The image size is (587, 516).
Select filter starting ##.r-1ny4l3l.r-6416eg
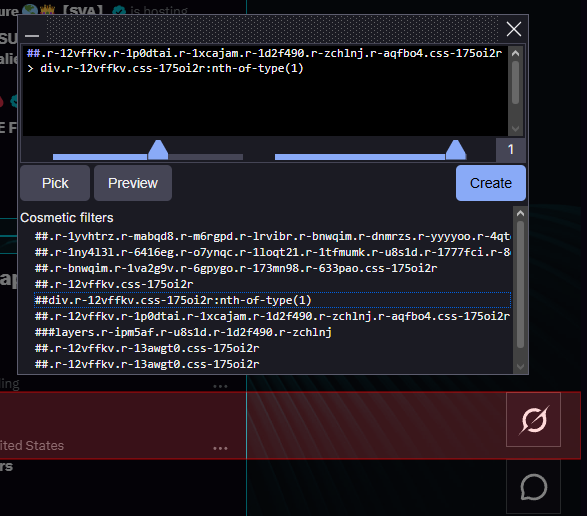(273, 252)
